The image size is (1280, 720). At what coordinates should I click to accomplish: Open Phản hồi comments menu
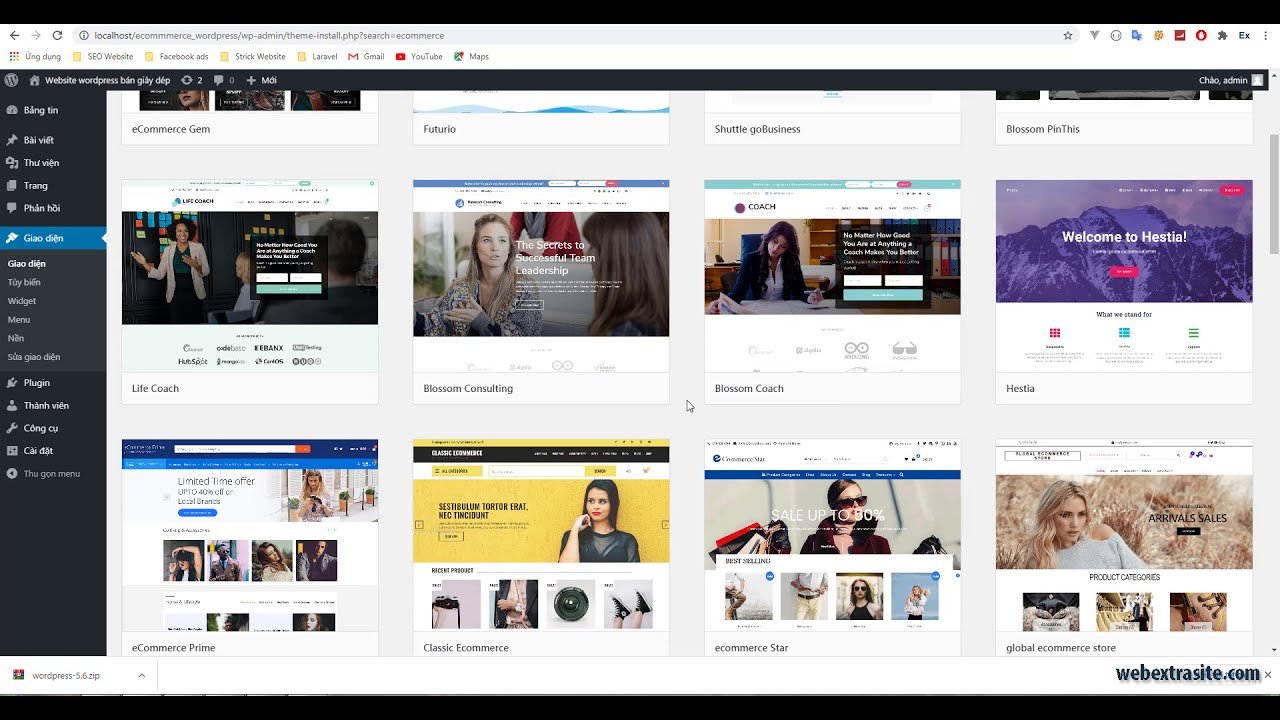(x=53, y=208)
